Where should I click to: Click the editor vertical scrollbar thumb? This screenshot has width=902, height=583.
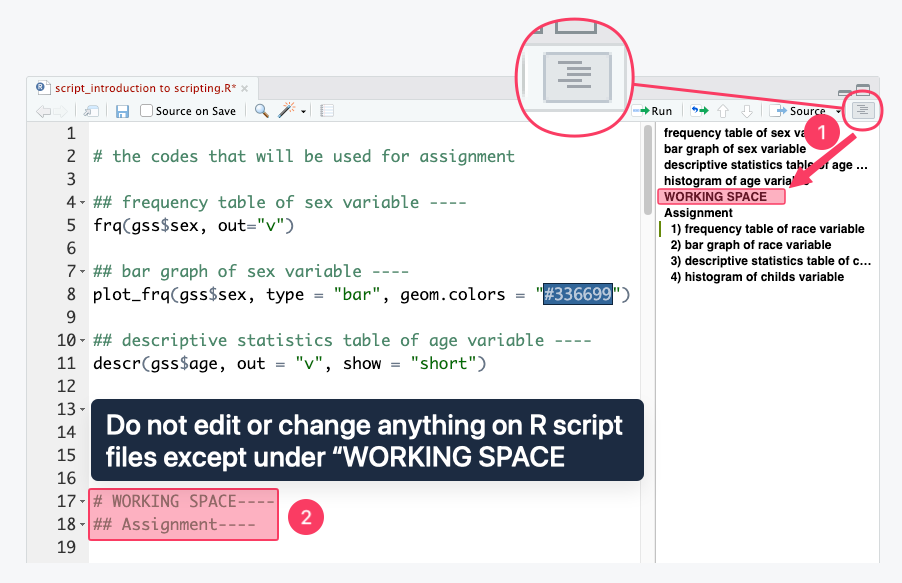[x=648, y=170]
